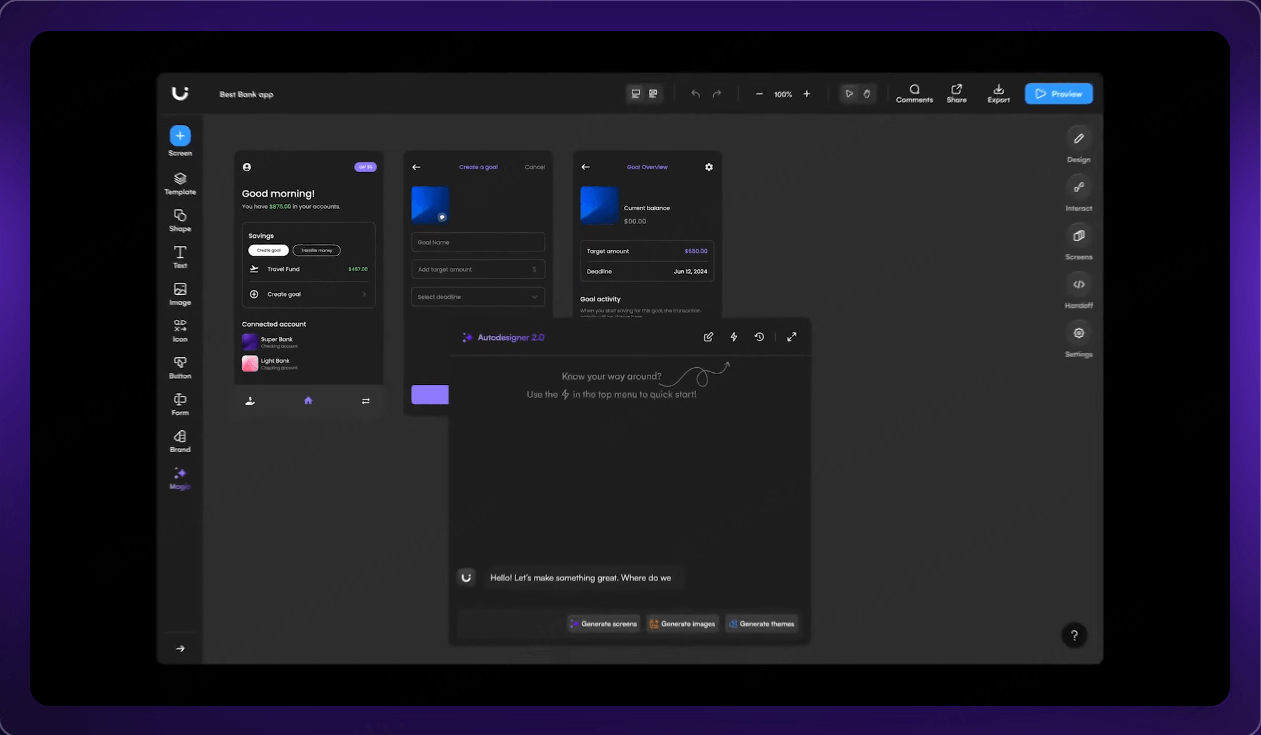Click the Generate screens button
The height and width of the screenshot is (735, 1261).
603,624
